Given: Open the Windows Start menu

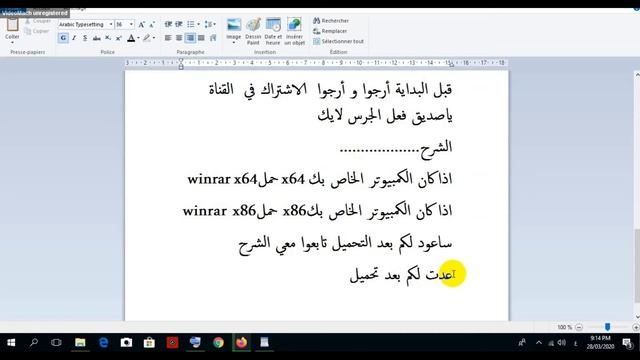Looking at the screenshot, I should [11, 342].
